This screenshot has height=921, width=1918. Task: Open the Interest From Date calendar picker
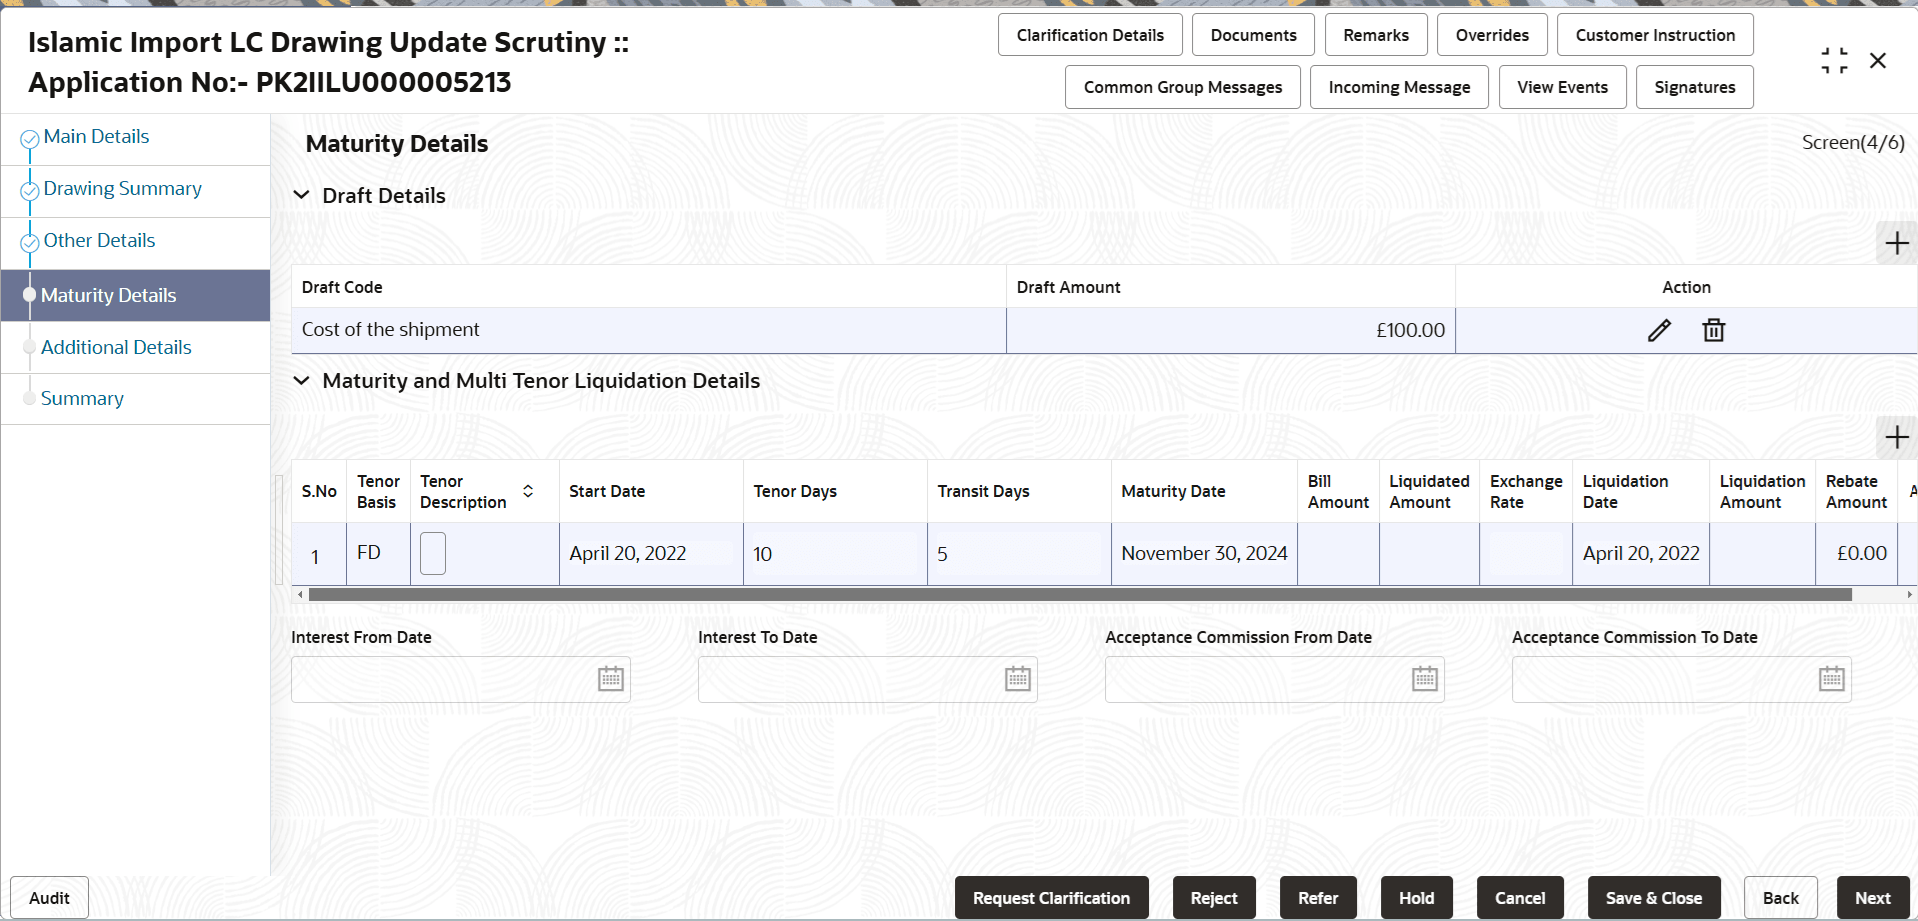(x=610, y=678)
